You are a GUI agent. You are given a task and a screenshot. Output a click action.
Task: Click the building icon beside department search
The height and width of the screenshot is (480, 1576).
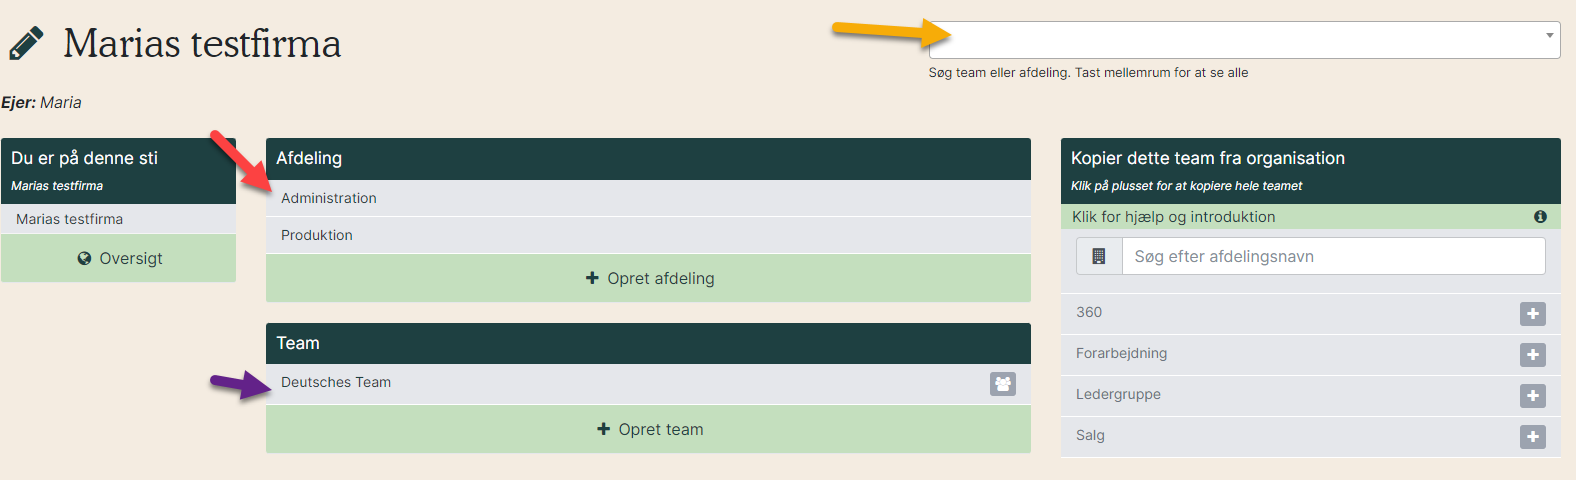pyautogui.click(x=1099, y=256)
